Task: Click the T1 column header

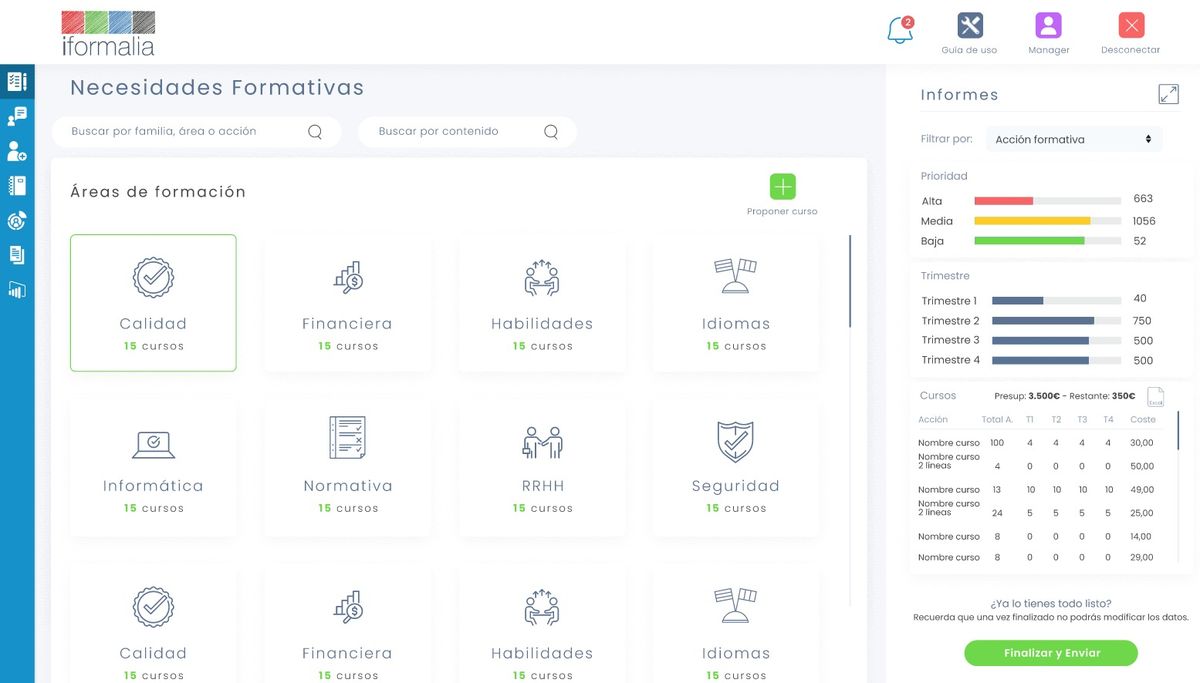Action: 1030,420
